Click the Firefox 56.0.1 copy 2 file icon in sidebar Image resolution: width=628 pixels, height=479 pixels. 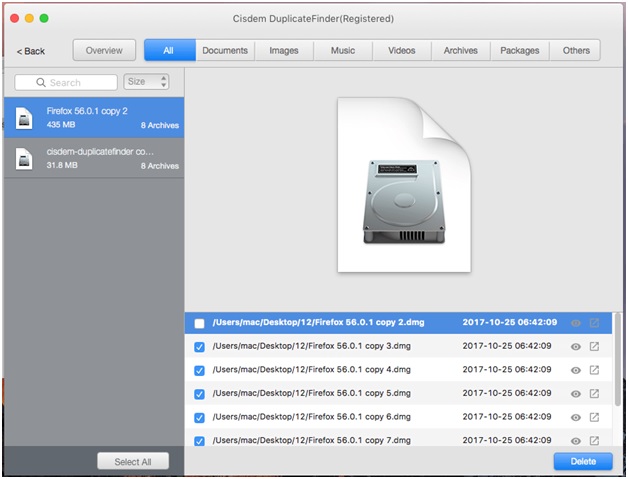(x=24, y=118)
